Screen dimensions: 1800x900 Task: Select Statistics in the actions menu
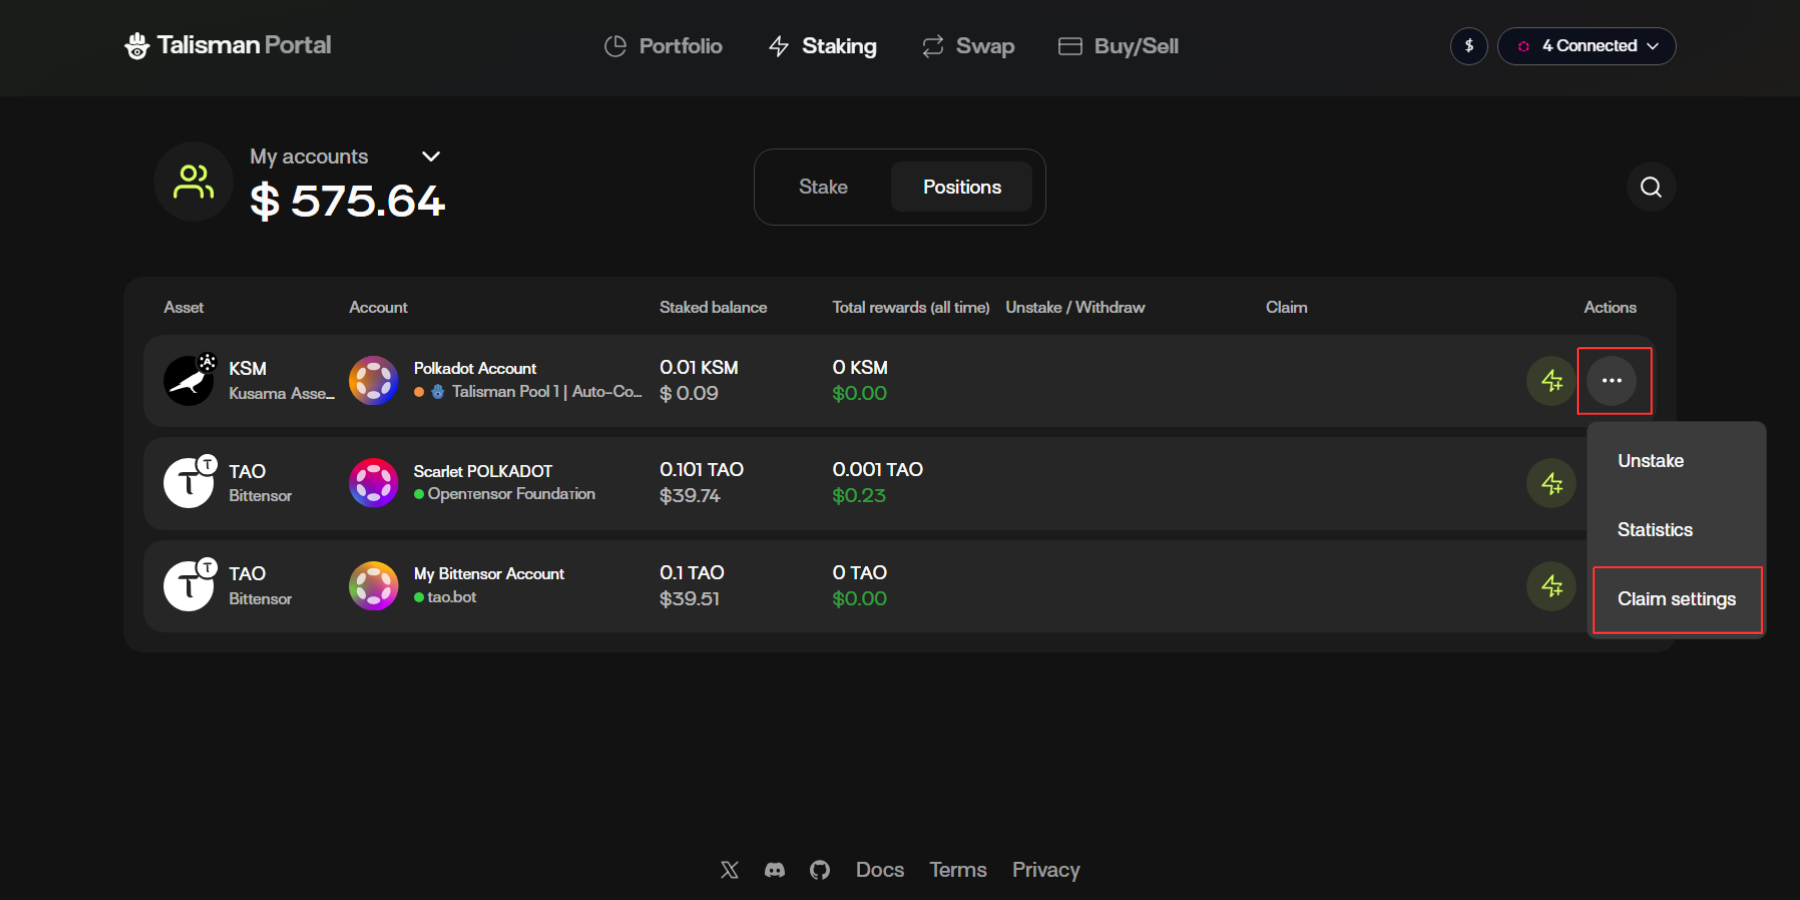point(1655,530)
